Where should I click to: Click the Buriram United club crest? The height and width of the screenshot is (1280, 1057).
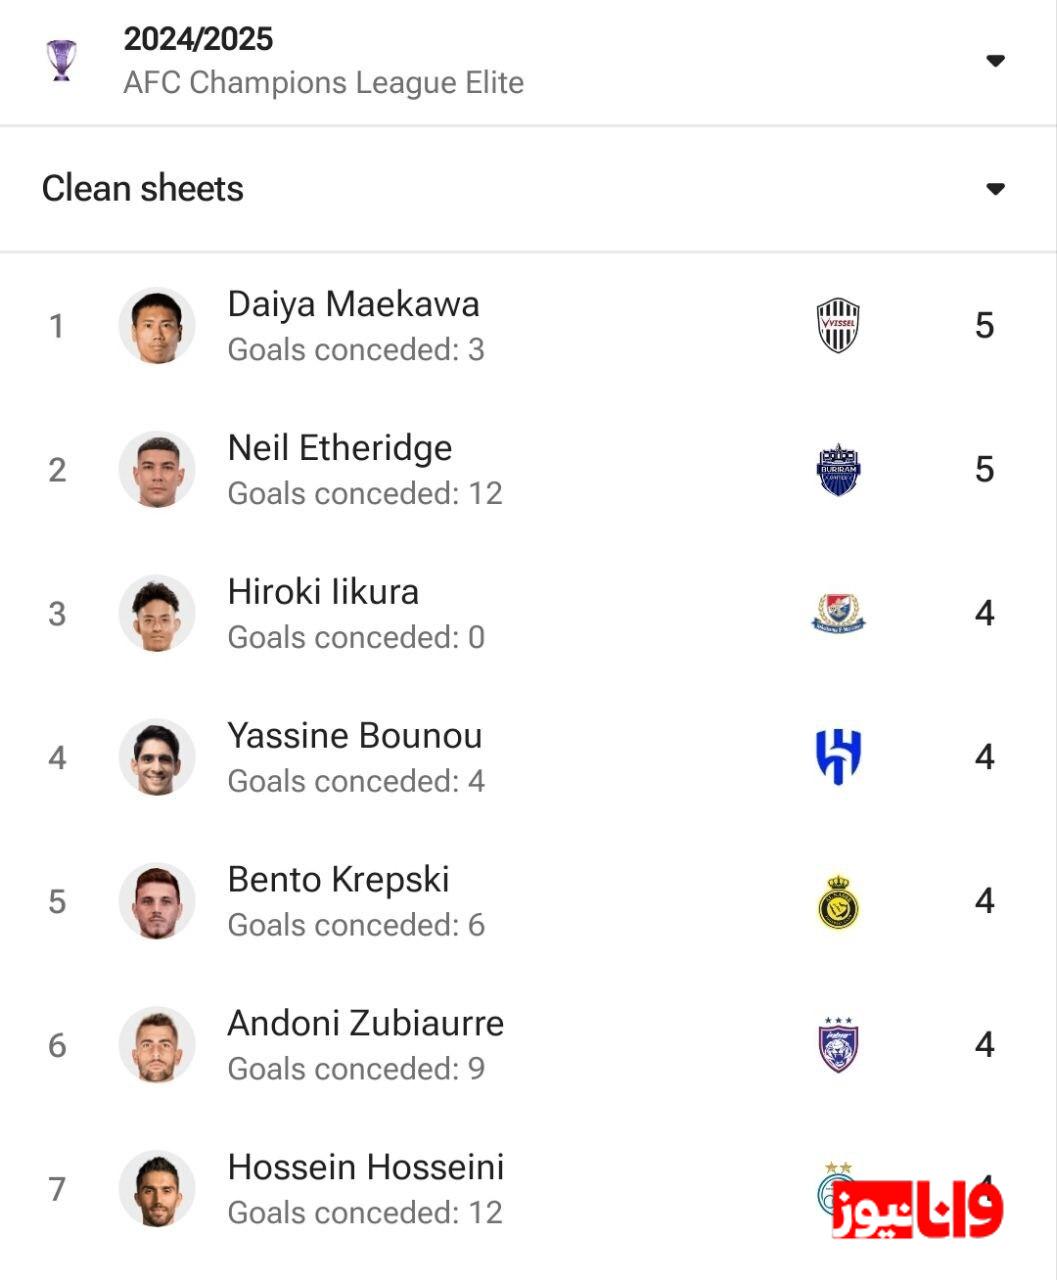click(838, 470)
